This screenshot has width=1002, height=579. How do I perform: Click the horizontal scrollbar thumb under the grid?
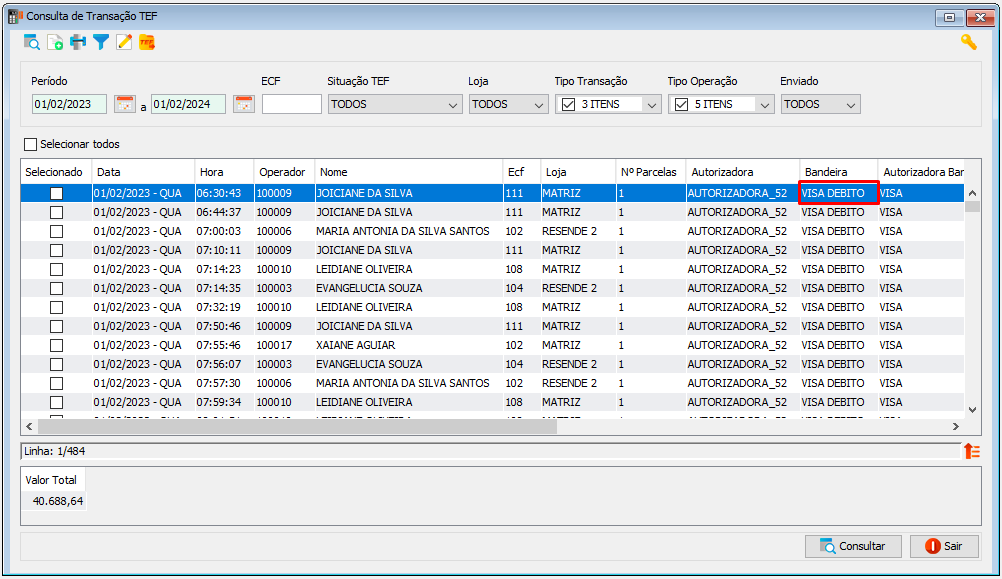pyautogui.click(x=297, y=426)
